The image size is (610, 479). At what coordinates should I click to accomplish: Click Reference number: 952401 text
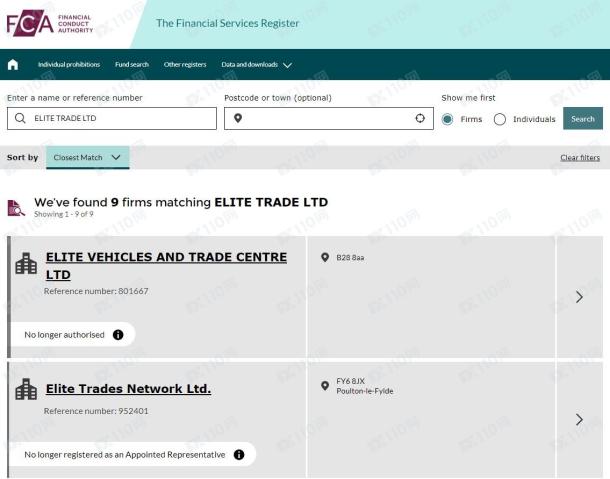pos(96,411)
